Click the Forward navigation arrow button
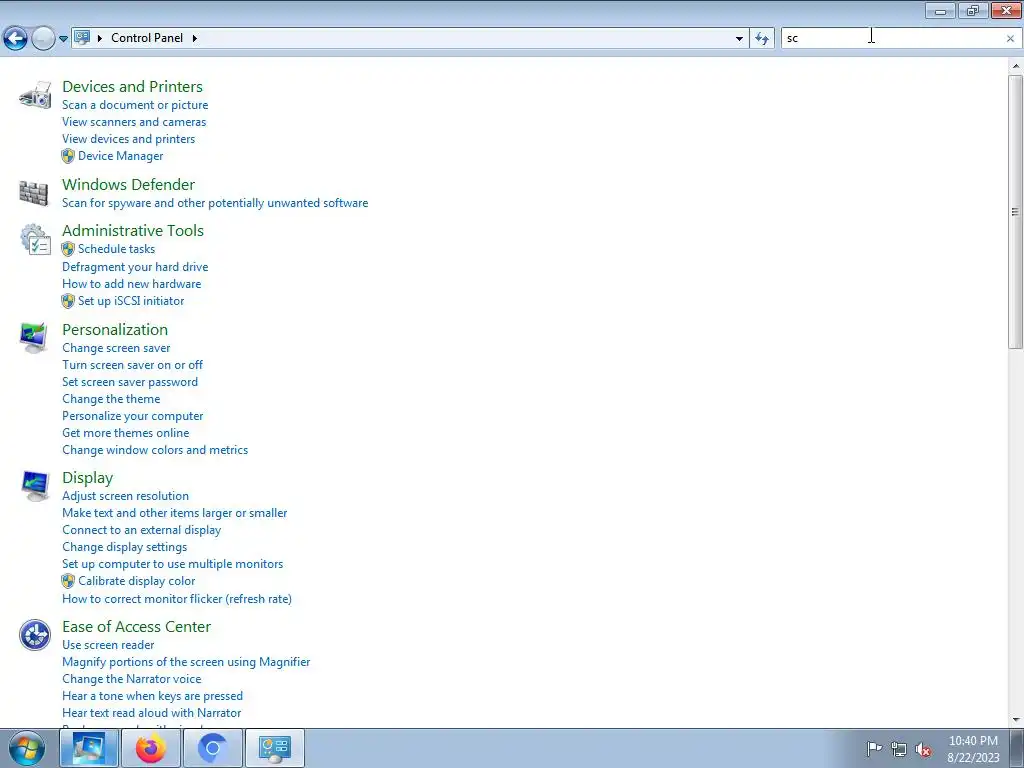The height and width of the screenshot is (768, 1024). pos(43,39)
